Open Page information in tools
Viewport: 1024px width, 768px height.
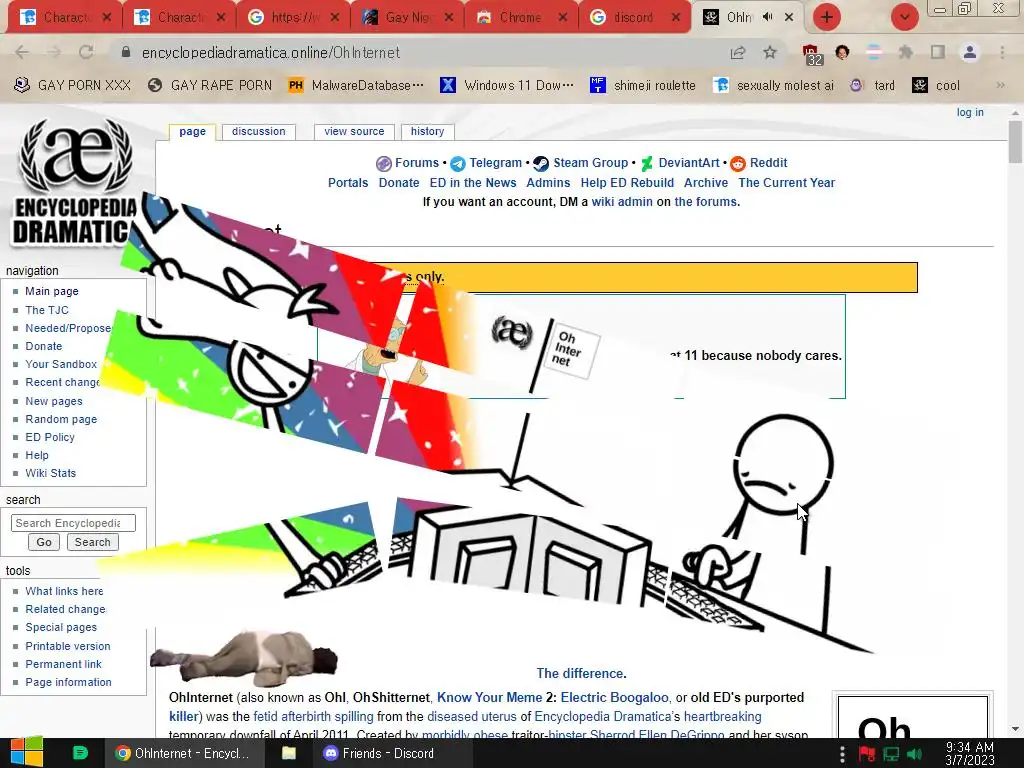[68, 682]
